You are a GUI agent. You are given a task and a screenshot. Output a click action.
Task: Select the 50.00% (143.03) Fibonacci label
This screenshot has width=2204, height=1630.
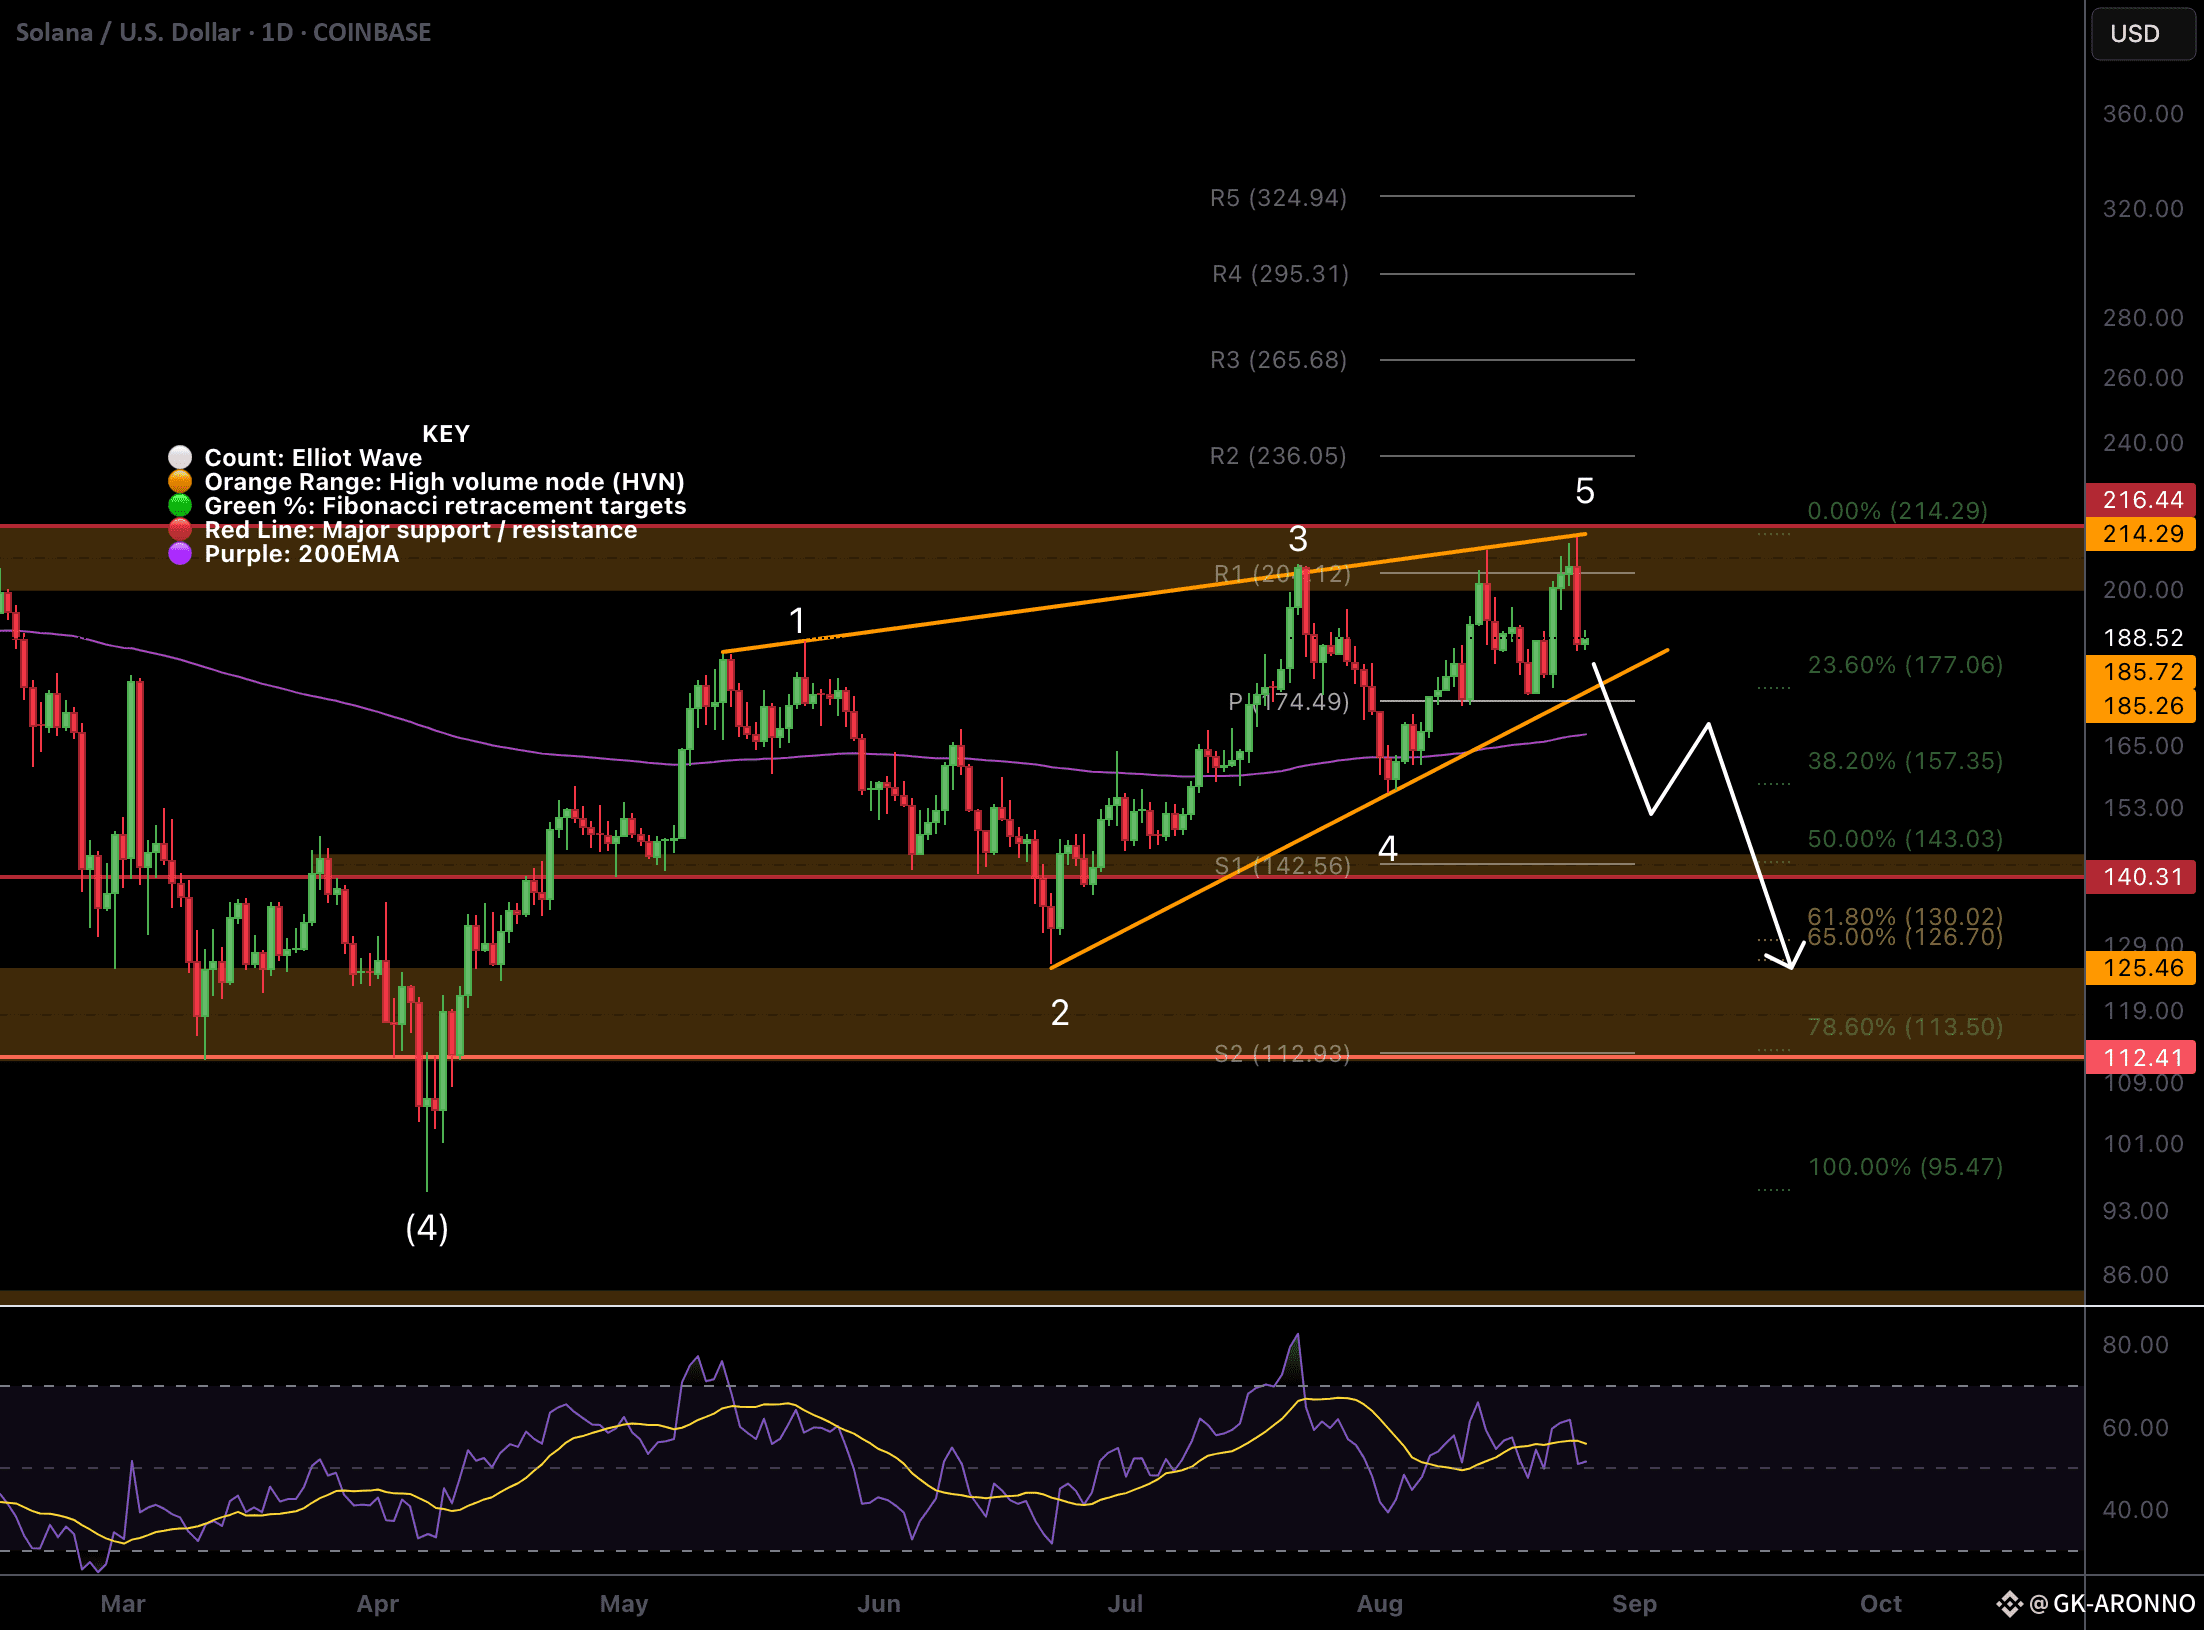[1905, 839]
